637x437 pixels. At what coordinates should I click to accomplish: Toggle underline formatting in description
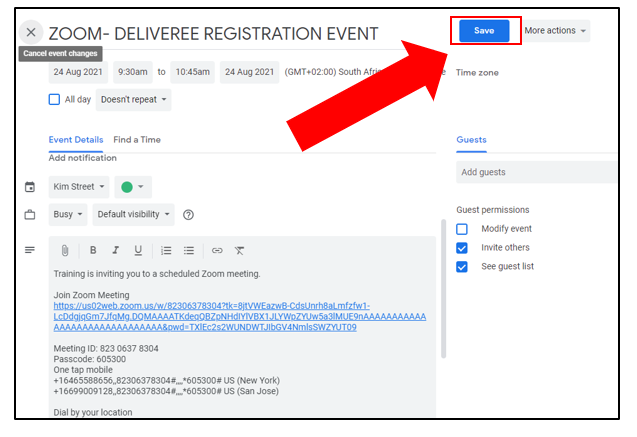point(138,250)
